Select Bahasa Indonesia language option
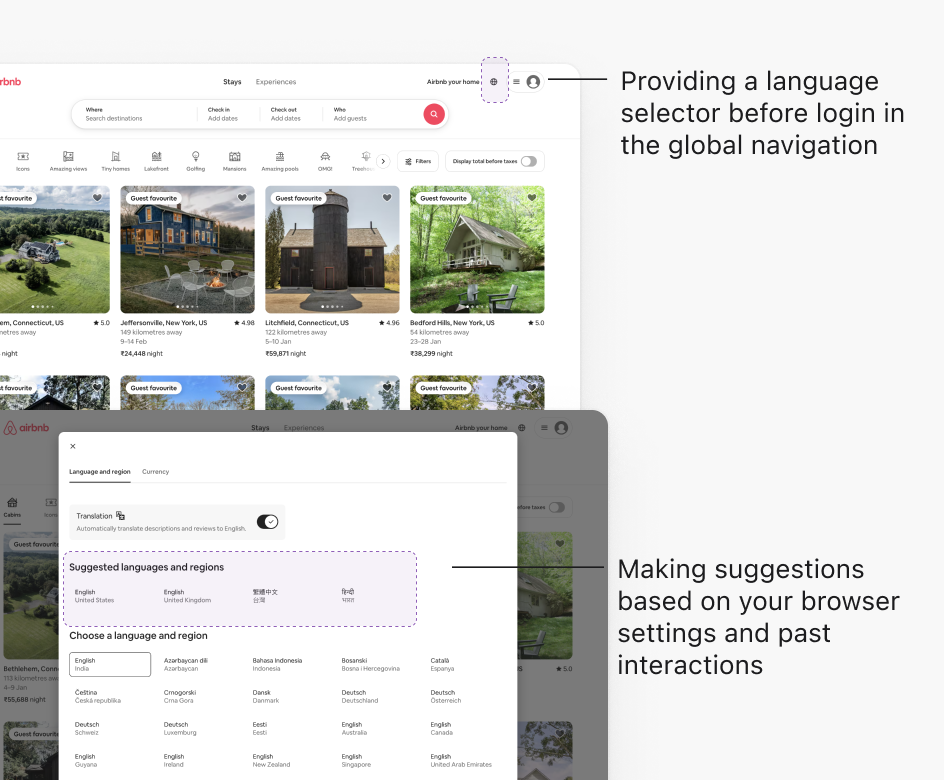Image resolution: width=944 pixels, height=780 pixels. coord(277,664)
